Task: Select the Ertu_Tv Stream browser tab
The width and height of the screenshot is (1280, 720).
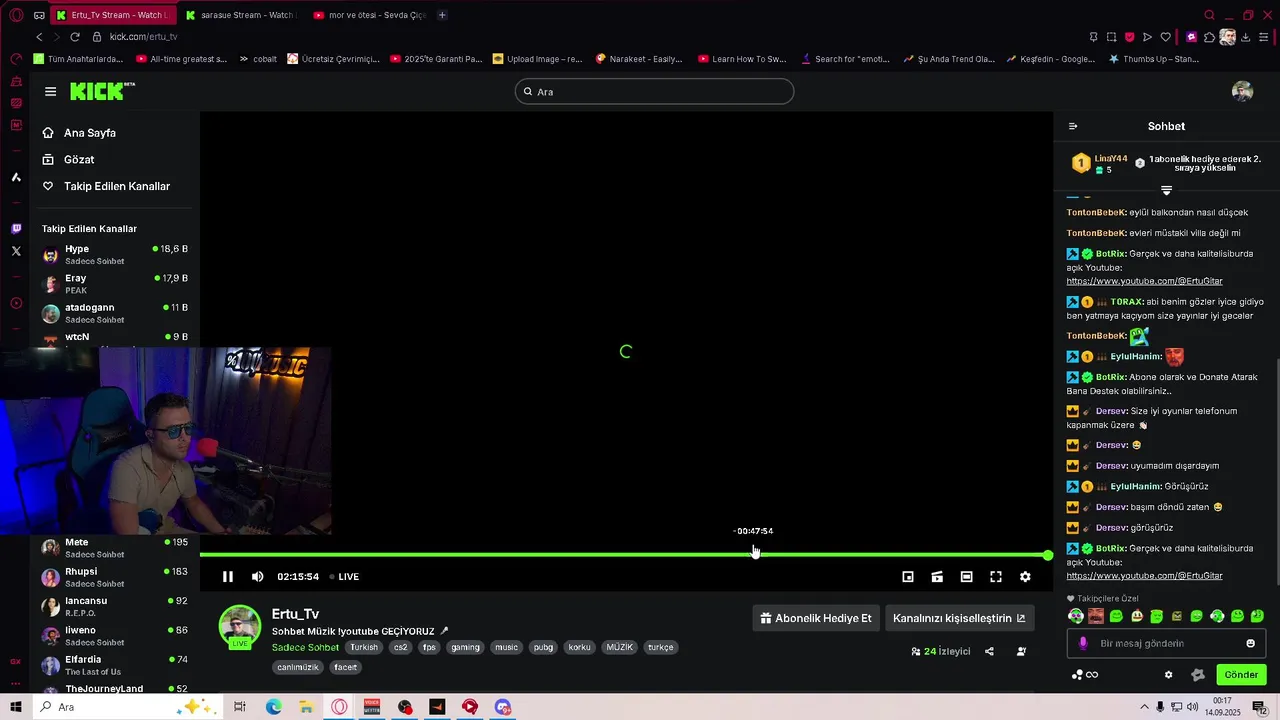Action: (x=112, y=15)
